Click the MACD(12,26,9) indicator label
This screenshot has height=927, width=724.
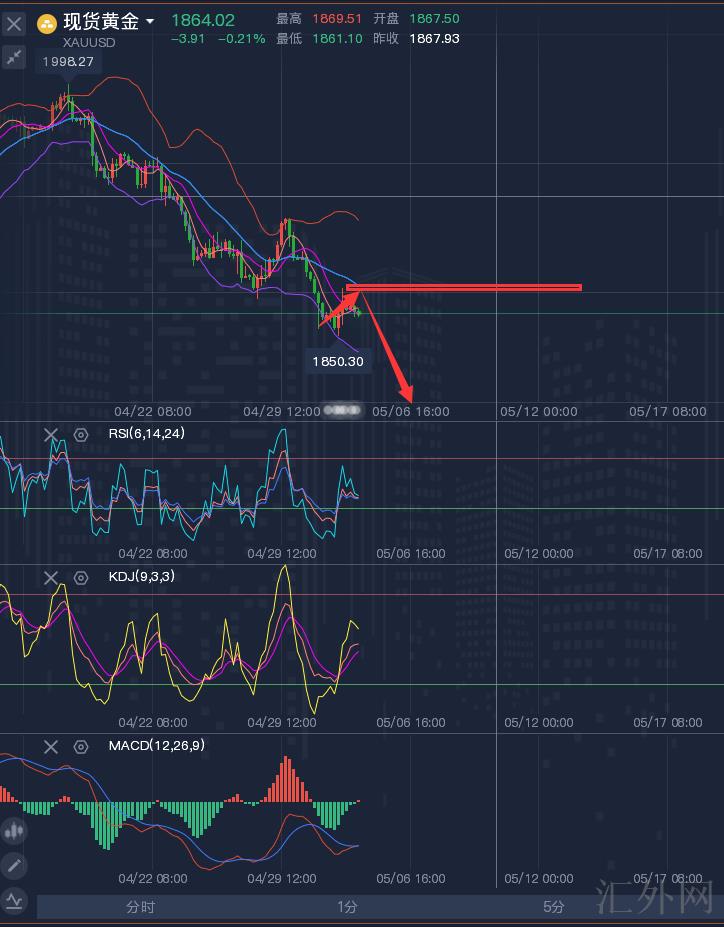tap(156, 746)
